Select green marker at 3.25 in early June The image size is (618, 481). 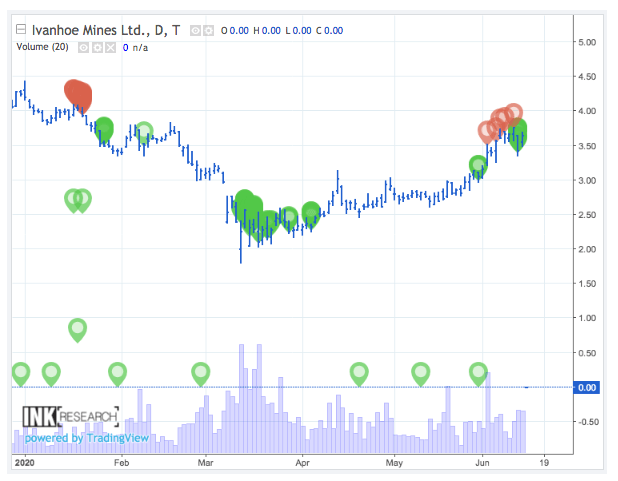[x=478, y=166]
